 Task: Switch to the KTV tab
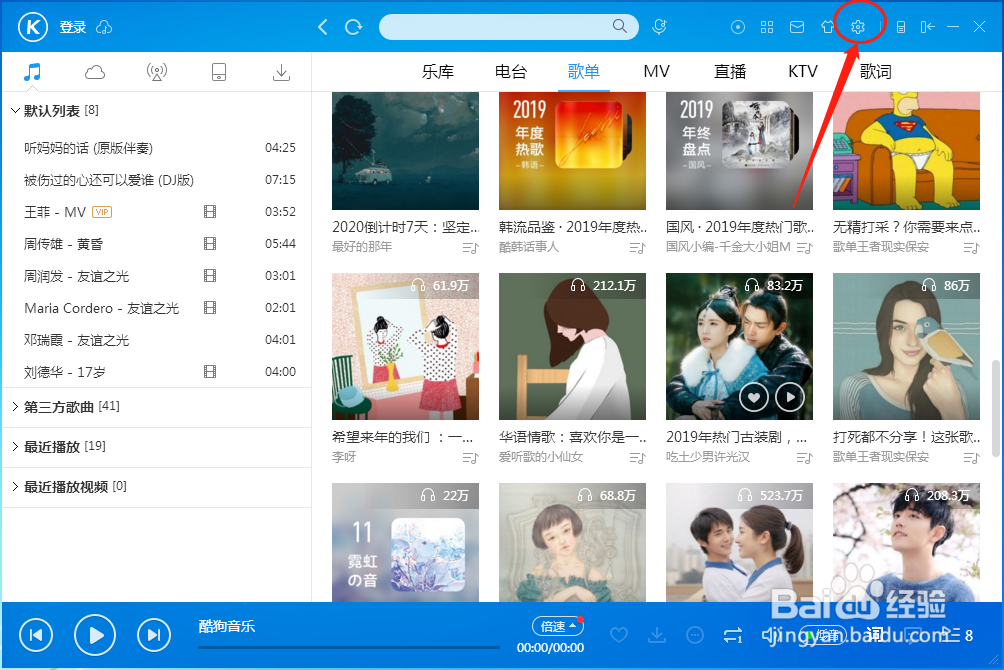(x=803, y=72)
